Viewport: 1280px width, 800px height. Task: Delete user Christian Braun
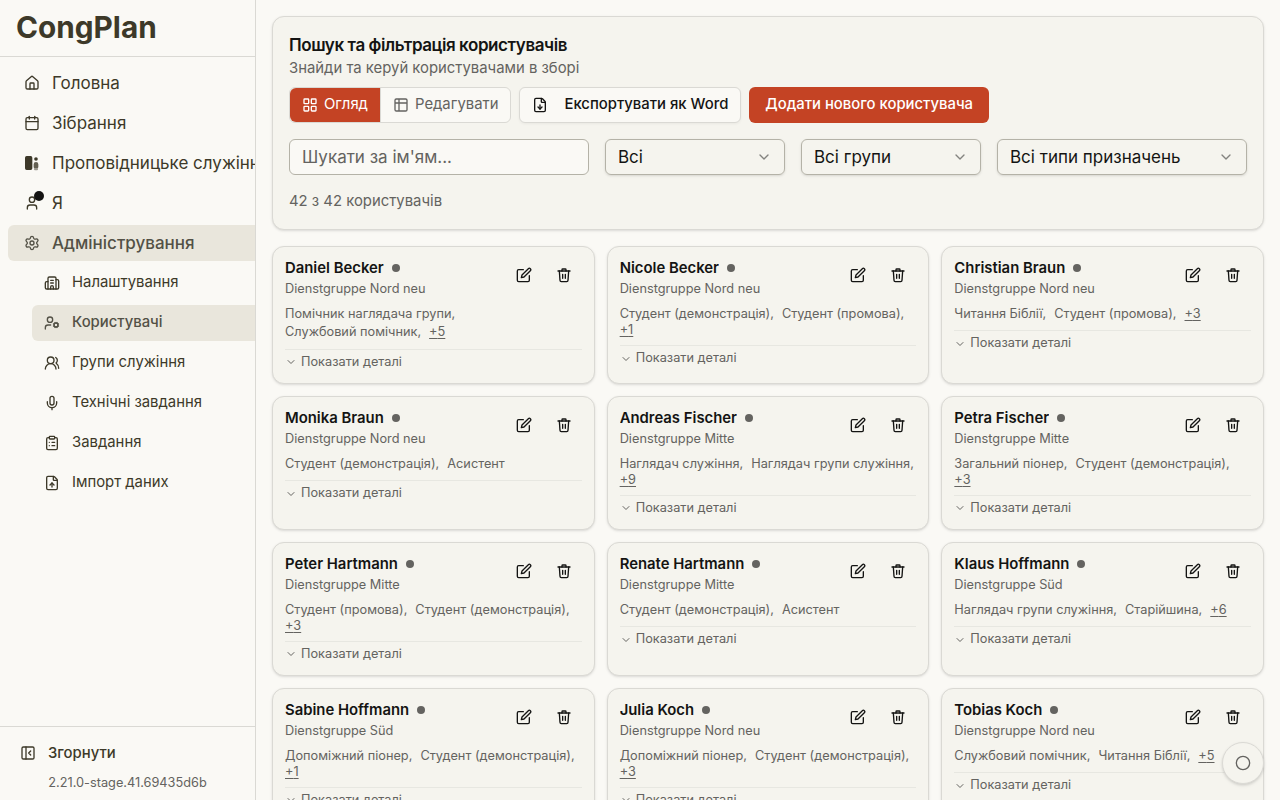click(1233, 275)
